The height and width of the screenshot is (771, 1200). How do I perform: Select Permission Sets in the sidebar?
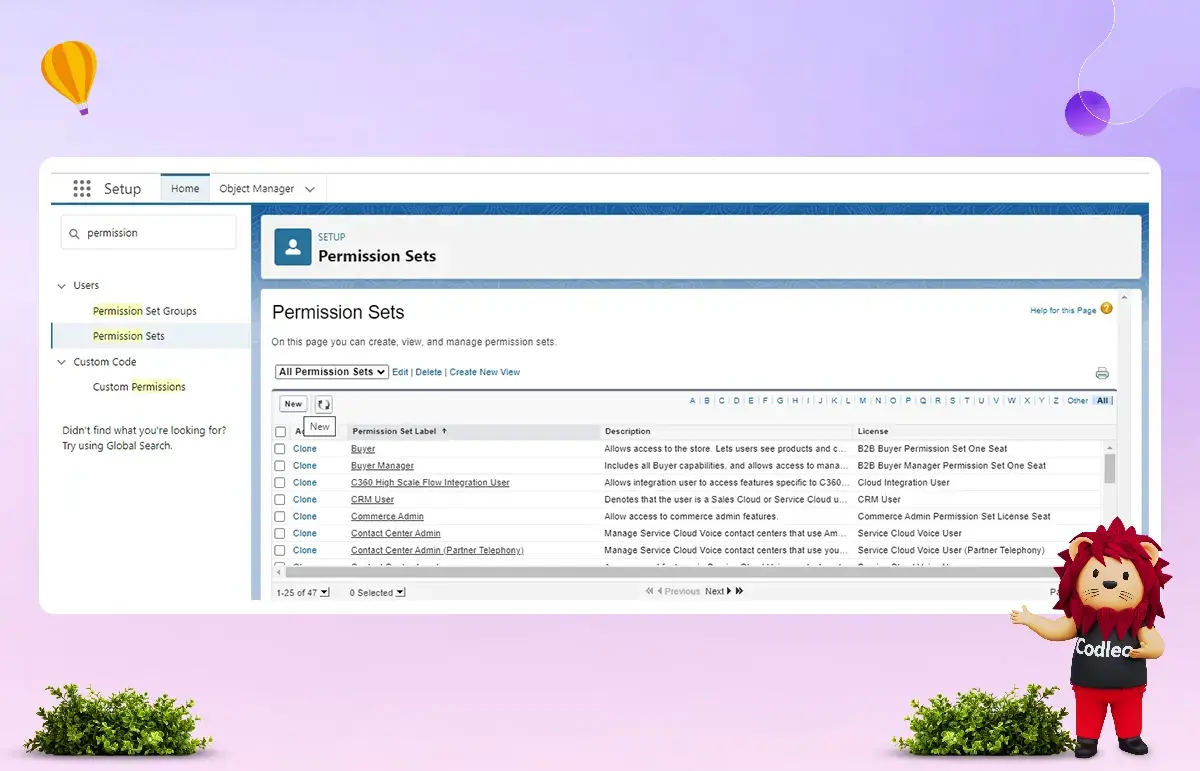coord(129,336)
